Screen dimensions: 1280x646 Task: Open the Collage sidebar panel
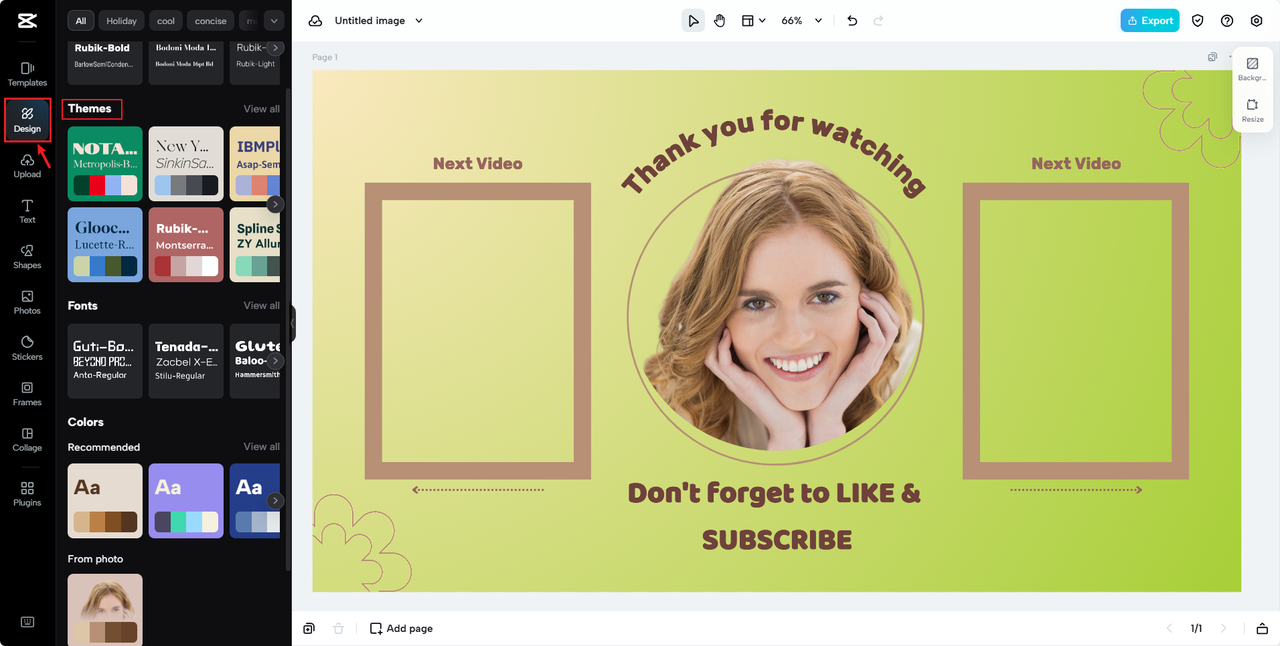pyautogui.click(x=27, y=439)
